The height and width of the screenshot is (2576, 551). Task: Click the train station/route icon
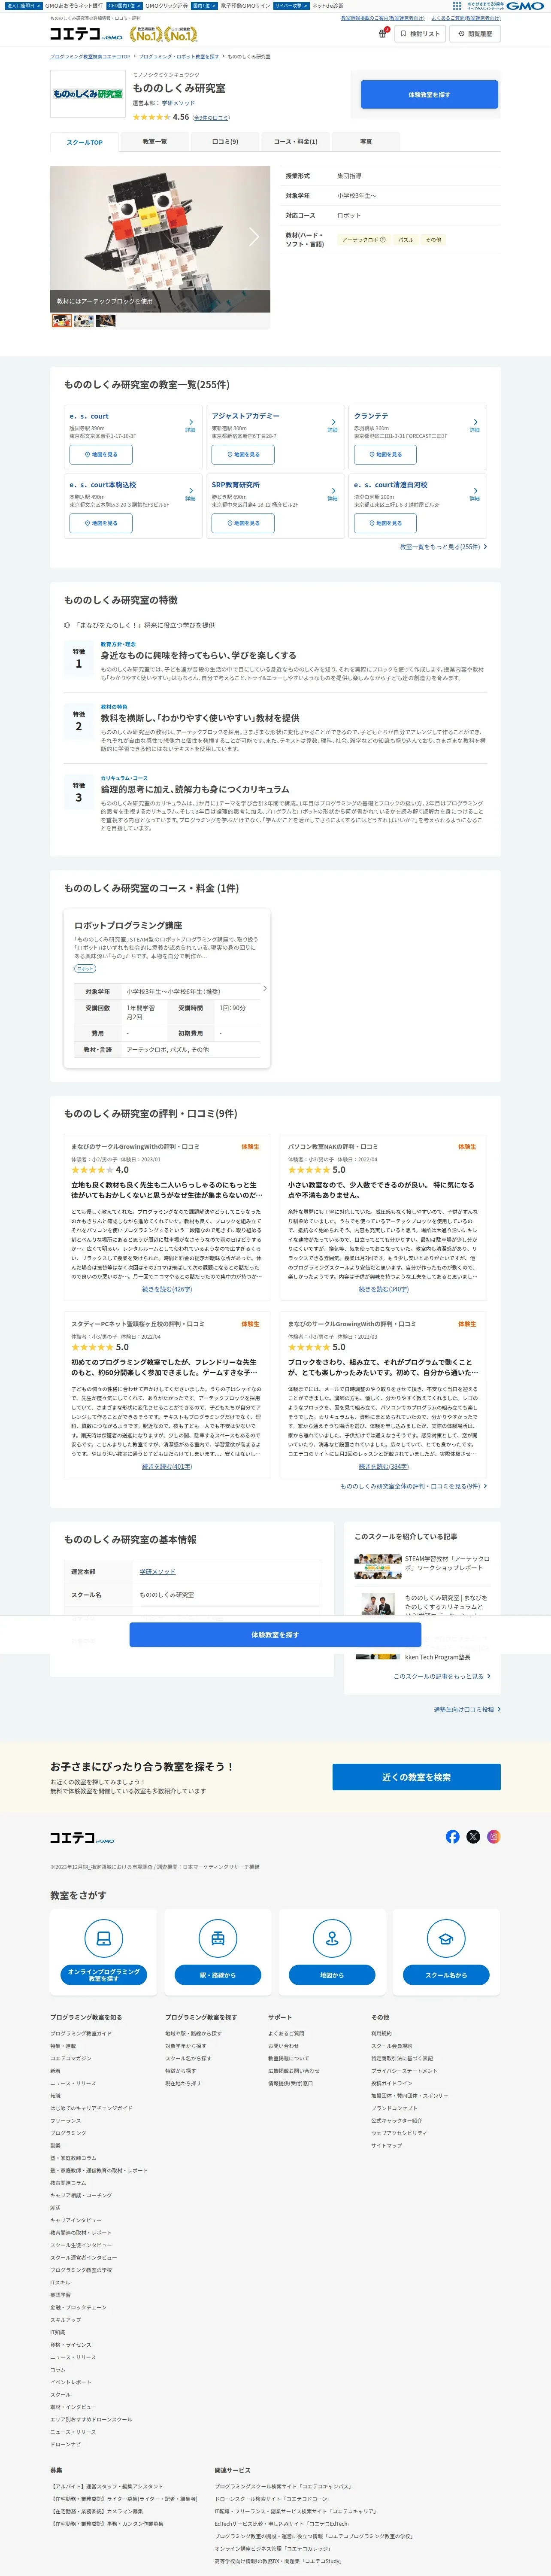tap(218, 1939)
